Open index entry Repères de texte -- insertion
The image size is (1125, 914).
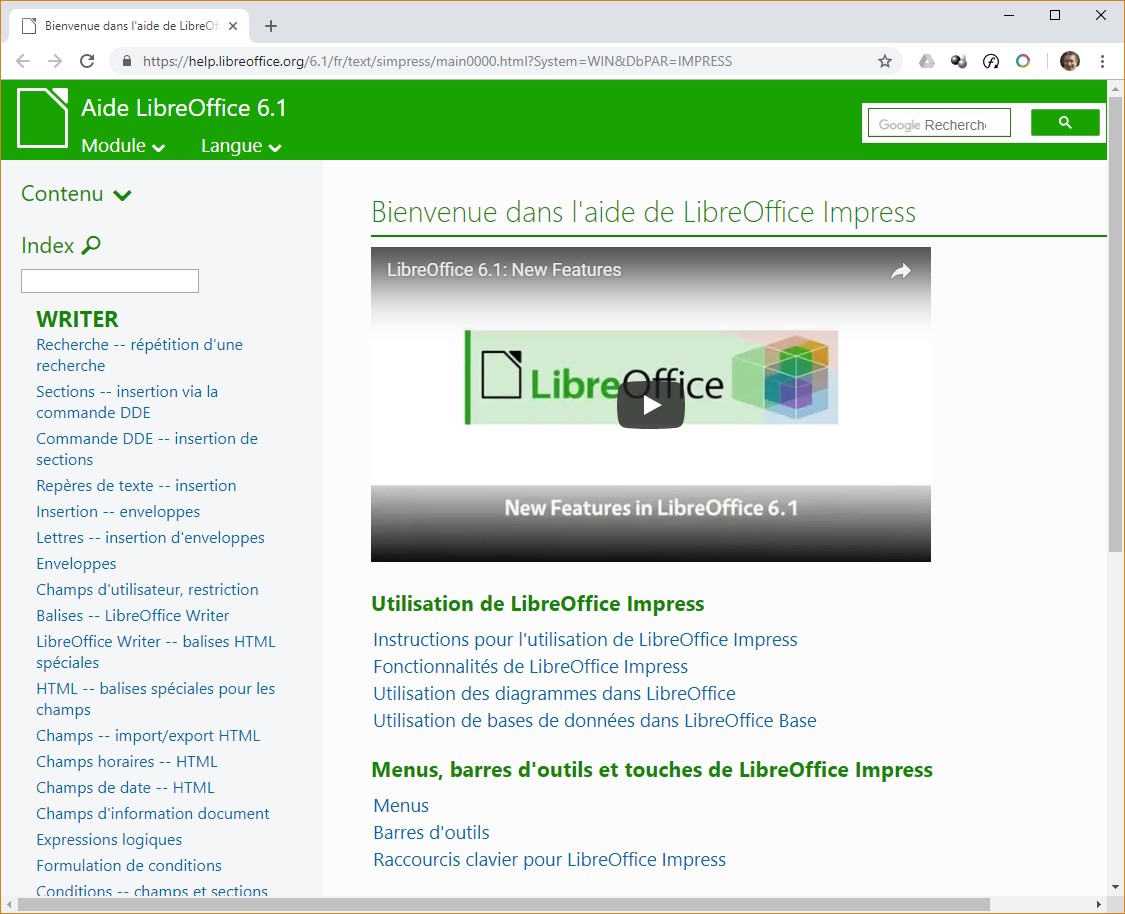coord(136,486)
